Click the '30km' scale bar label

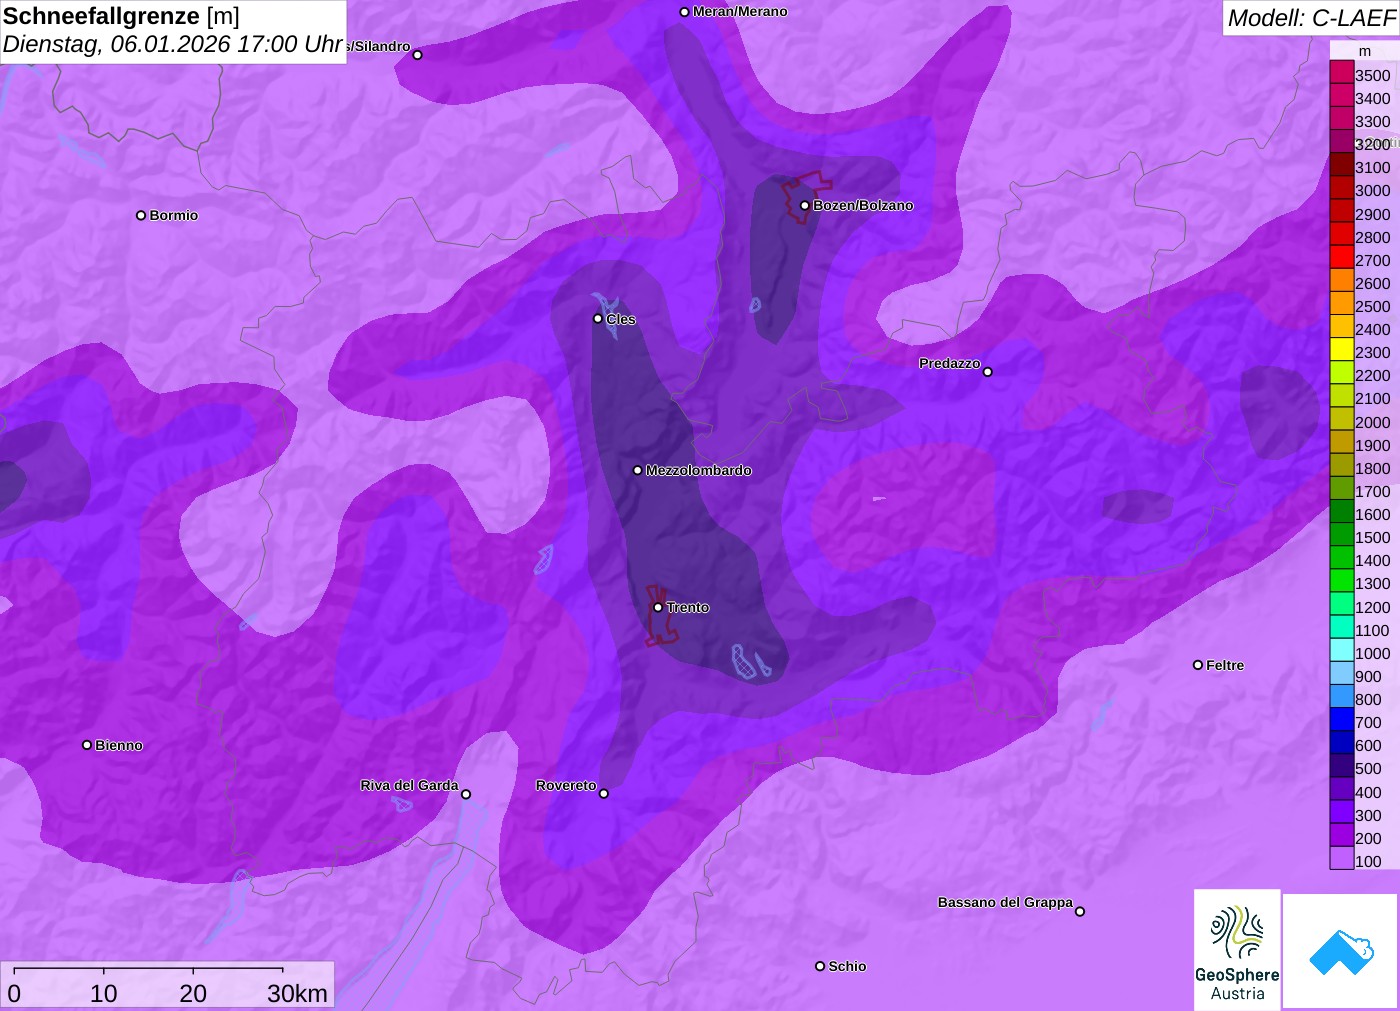coord(297,993)
